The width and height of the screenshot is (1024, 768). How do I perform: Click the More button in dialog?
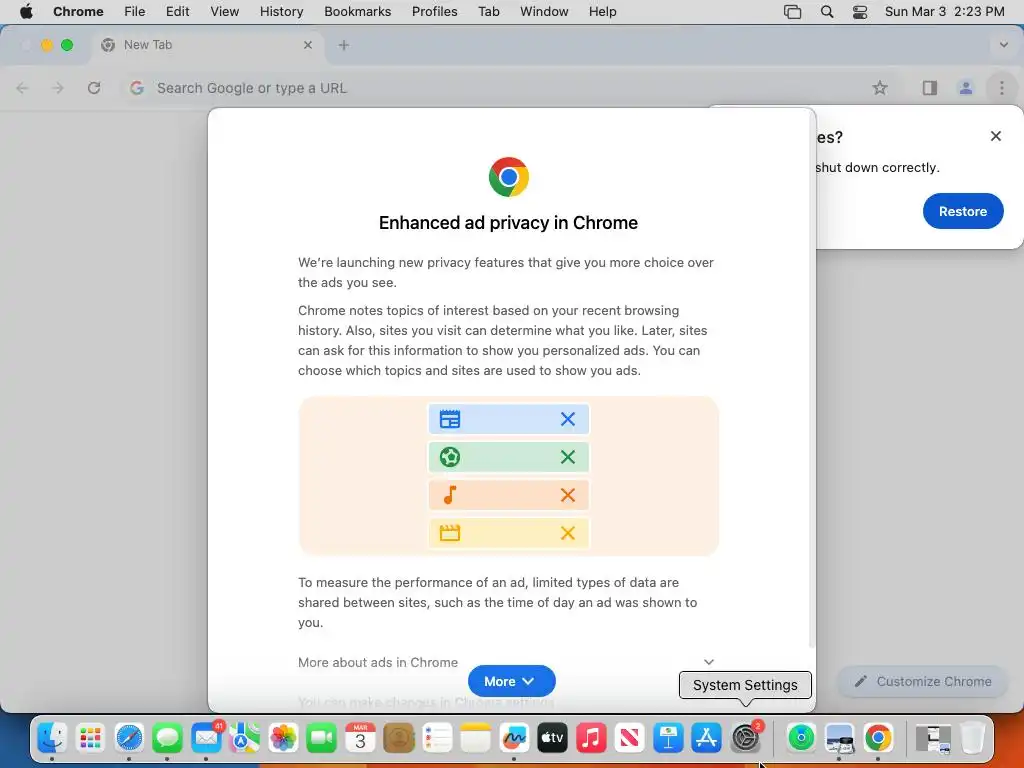coord(511,681)
